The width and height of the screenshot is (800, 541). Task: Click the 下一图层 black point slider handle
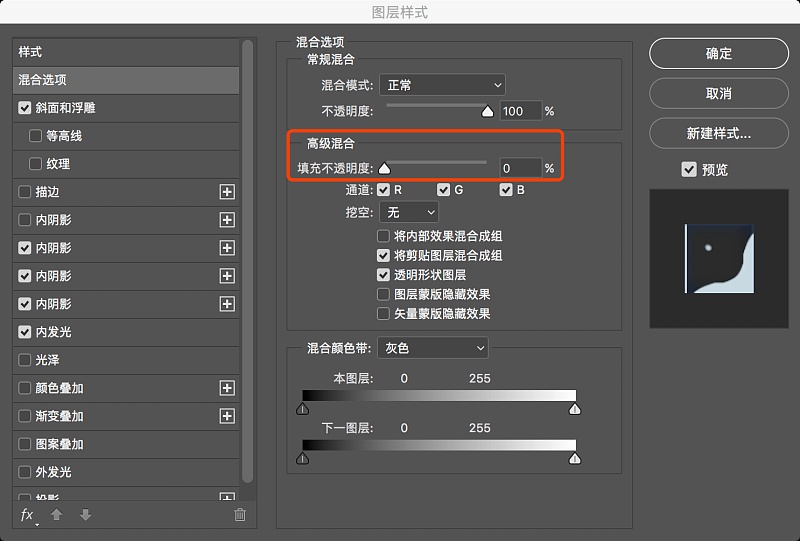coord(303,458)
